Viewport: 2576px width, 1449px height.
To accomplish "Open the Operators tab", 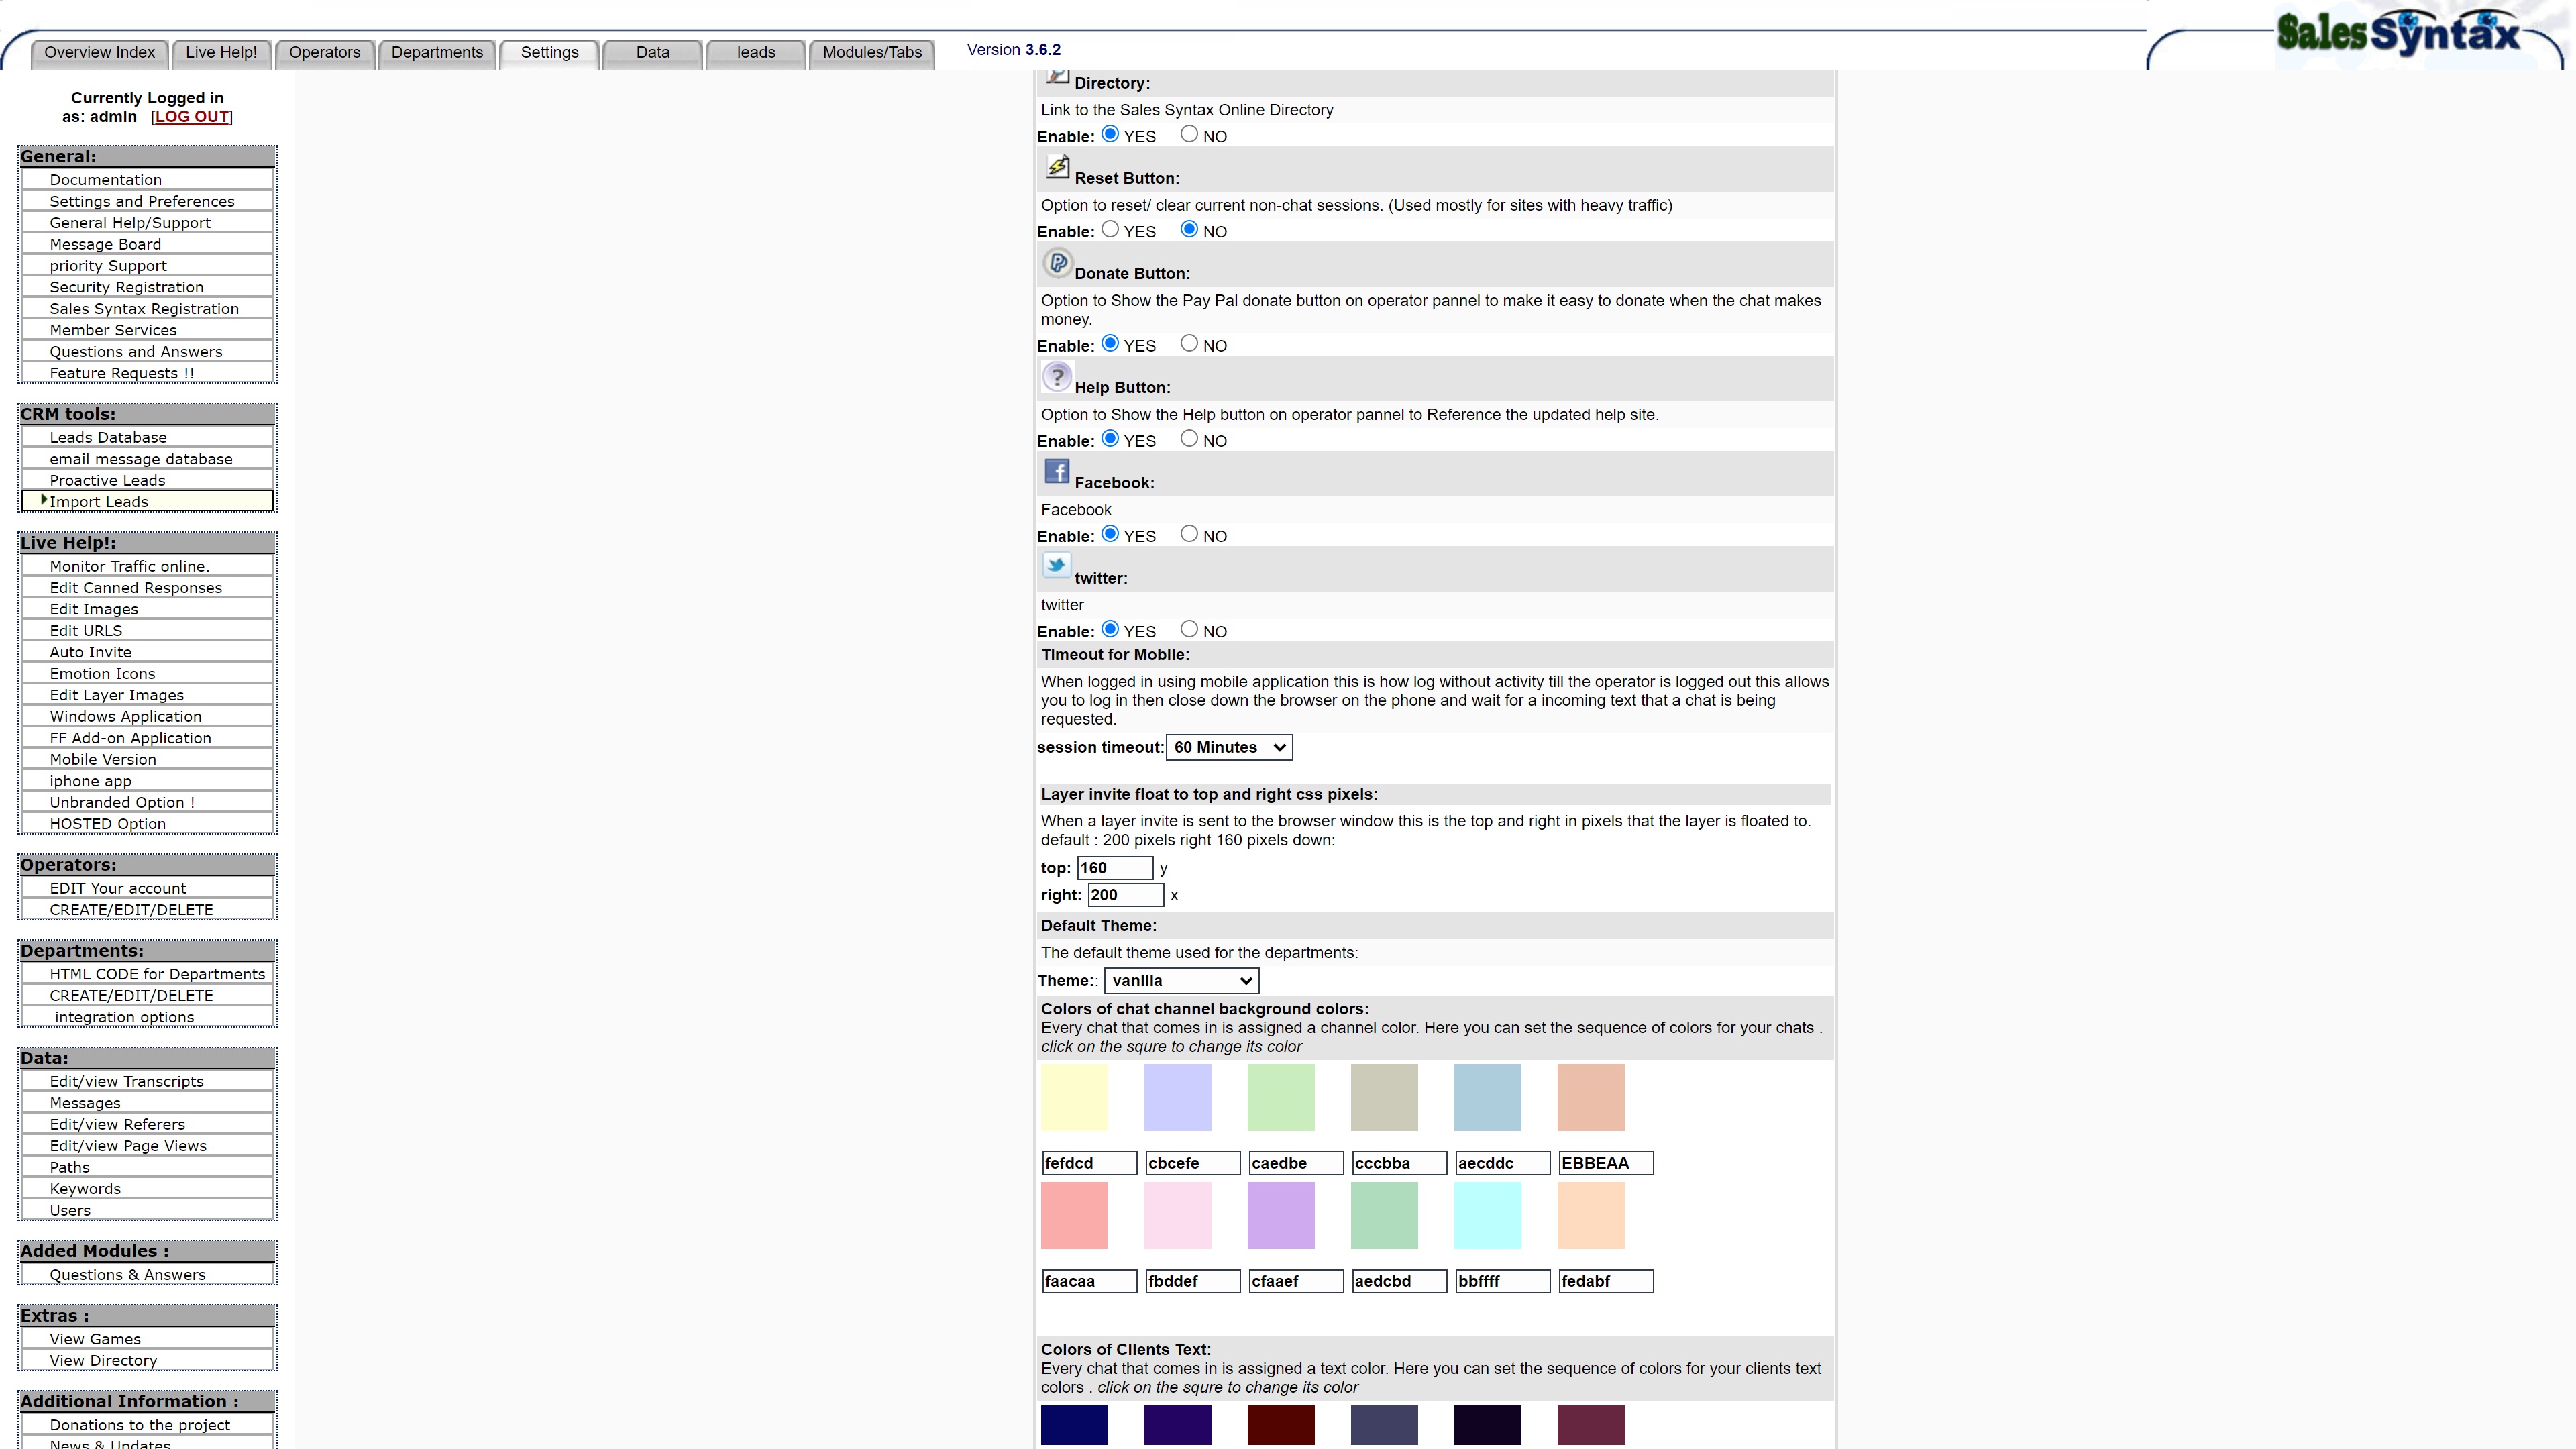I will pyautogui.click(x=324, y=53).
